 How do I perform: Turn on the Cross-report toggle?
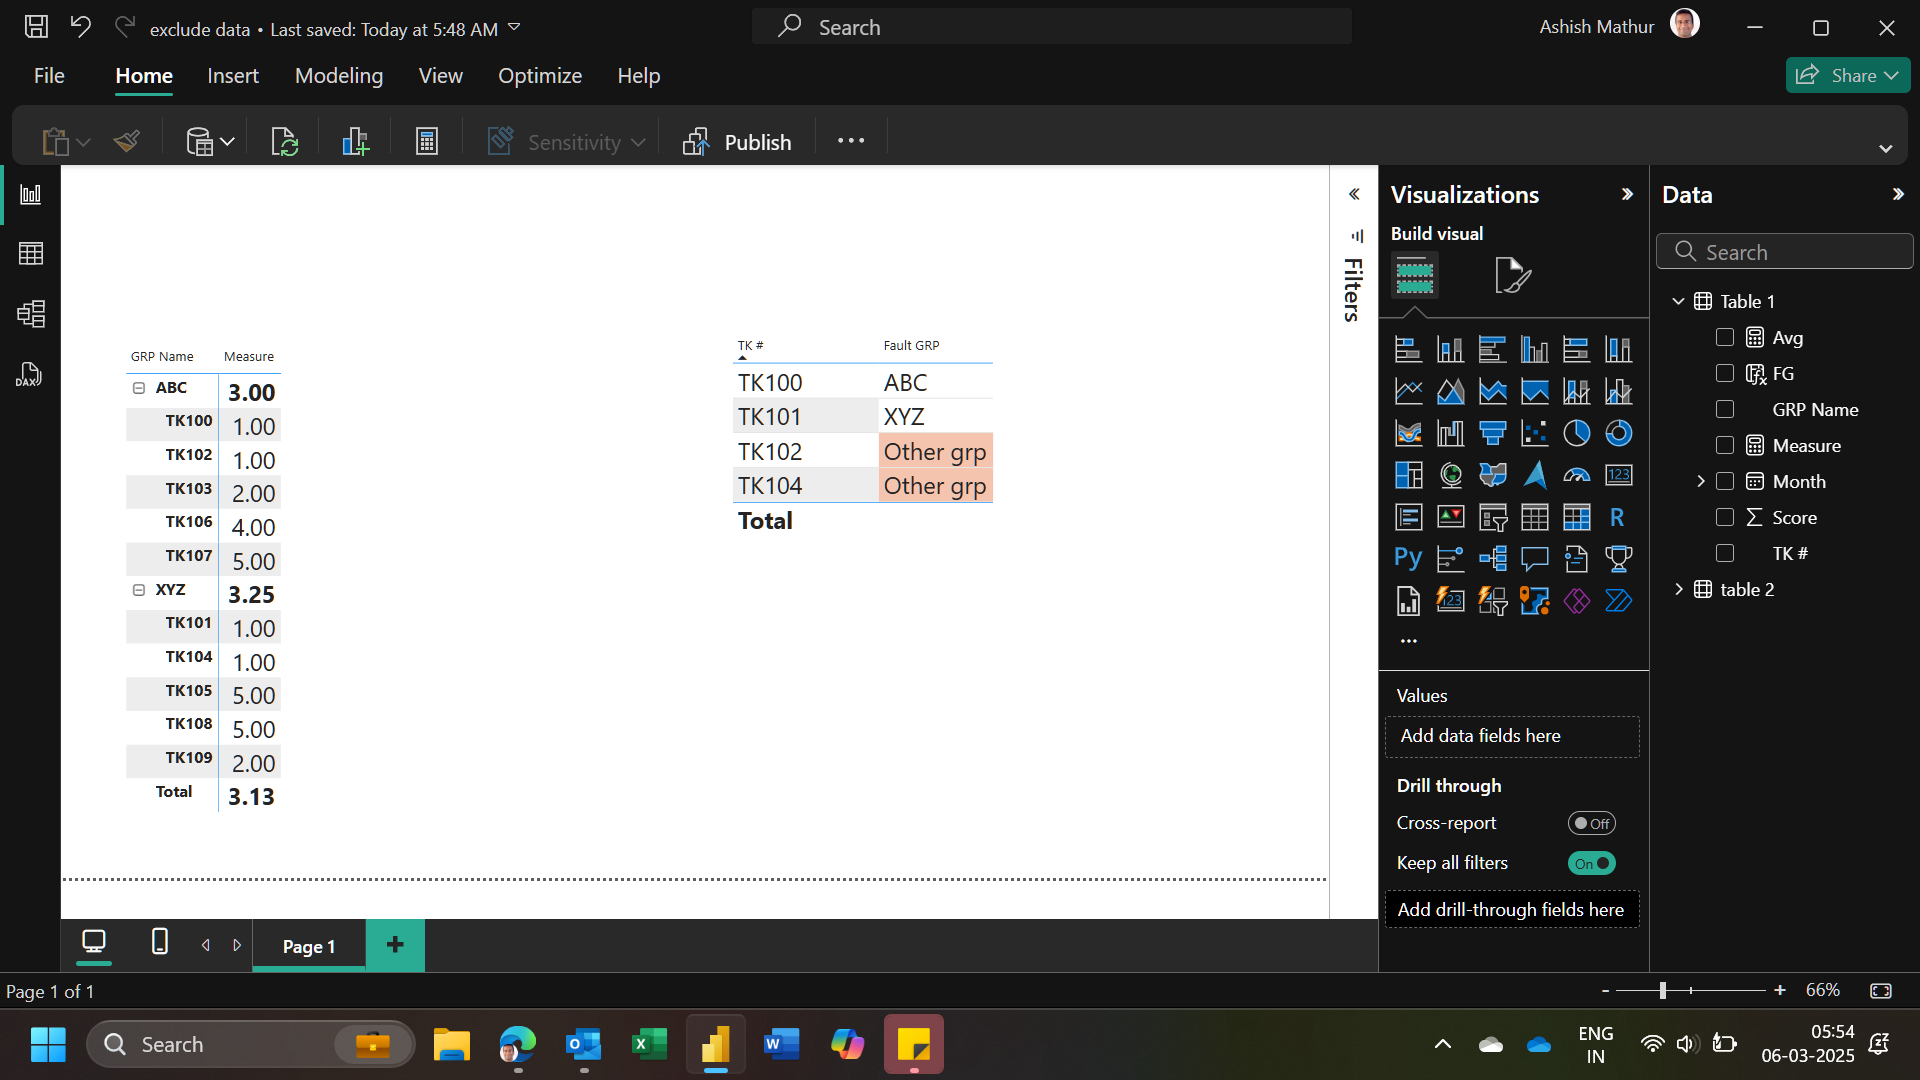(1592, 824)
